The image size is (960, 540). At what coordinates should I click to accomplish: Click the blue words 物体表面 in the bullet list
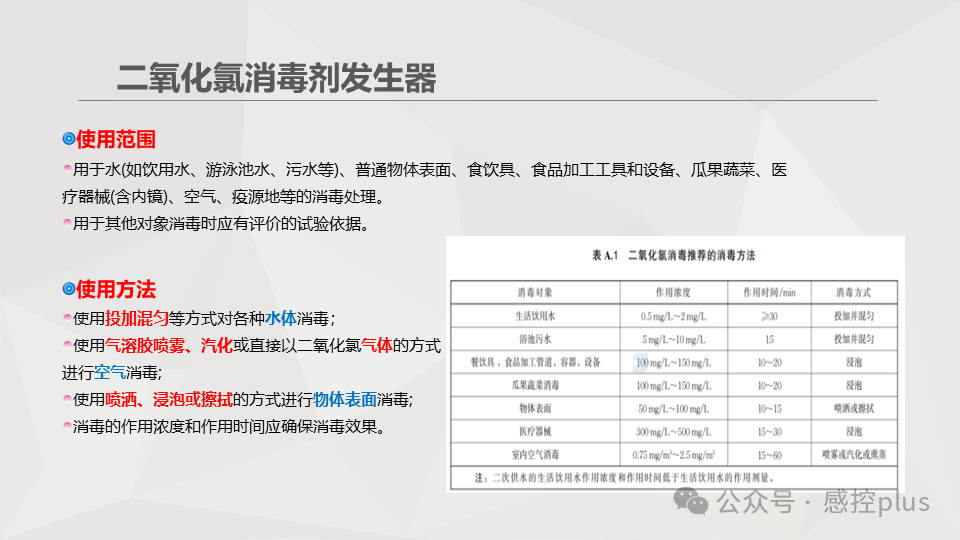[345, 400]
